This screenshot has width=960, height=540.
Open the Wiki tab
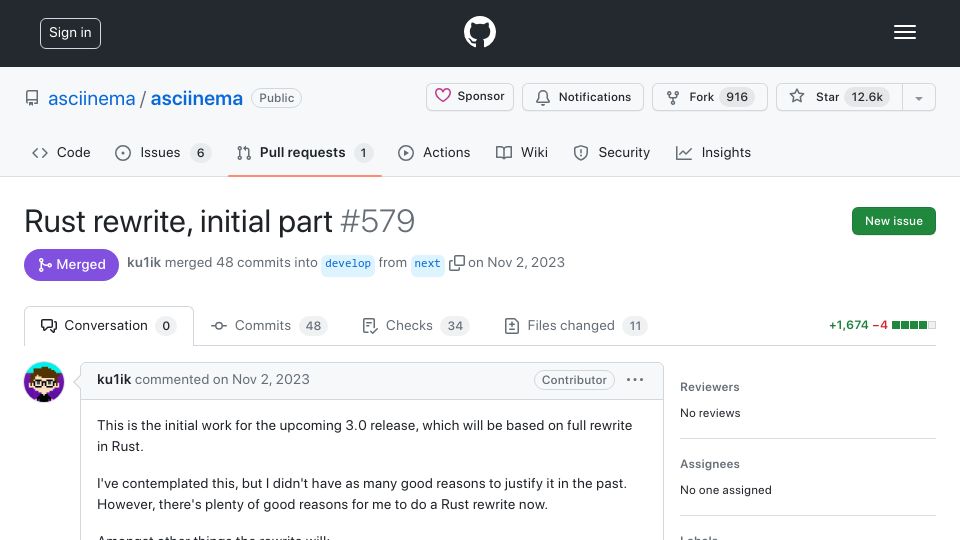522,152
